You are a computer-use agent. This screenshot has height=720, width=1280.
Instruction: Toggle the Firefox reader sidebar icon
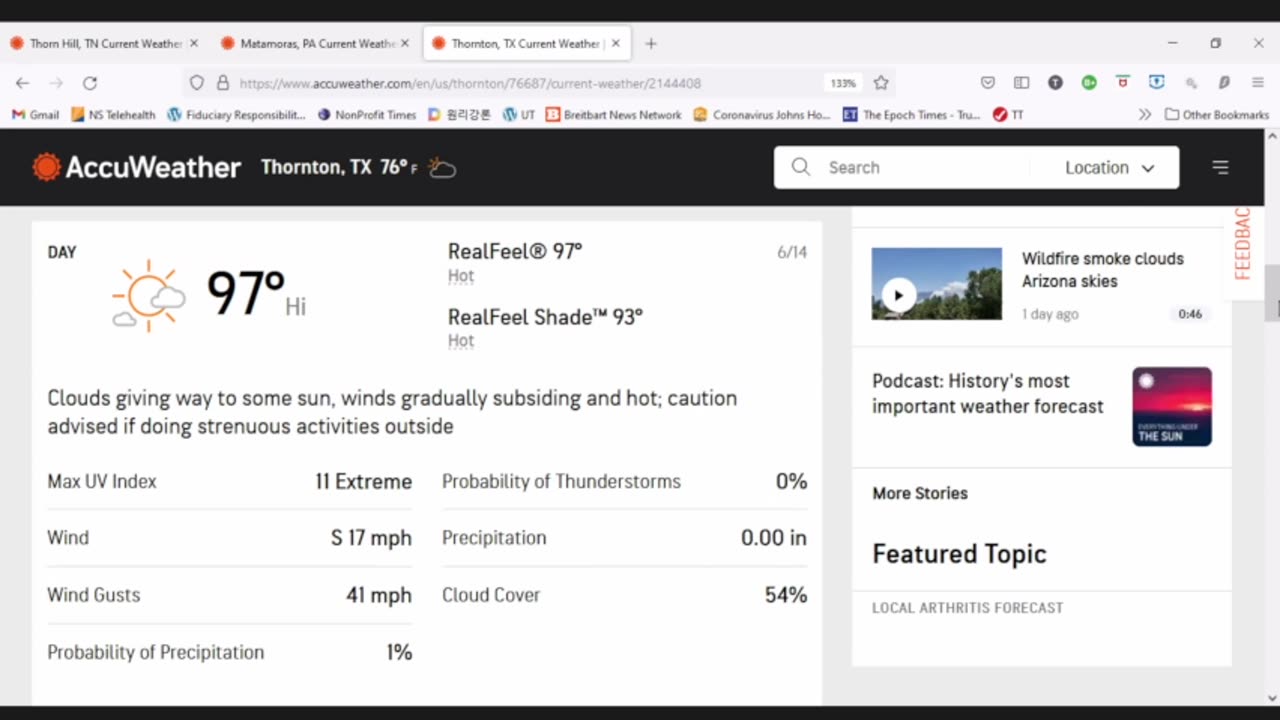pyautogui.click(x=1022, y=83)
